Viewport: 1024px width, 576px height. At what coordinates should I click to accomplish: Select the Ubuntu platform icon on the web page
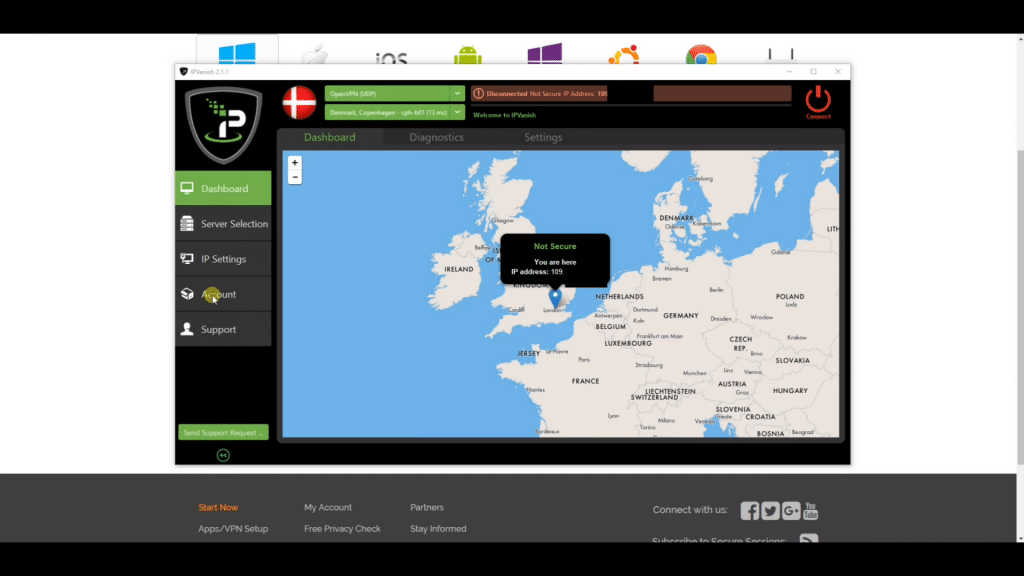(624, 55)
